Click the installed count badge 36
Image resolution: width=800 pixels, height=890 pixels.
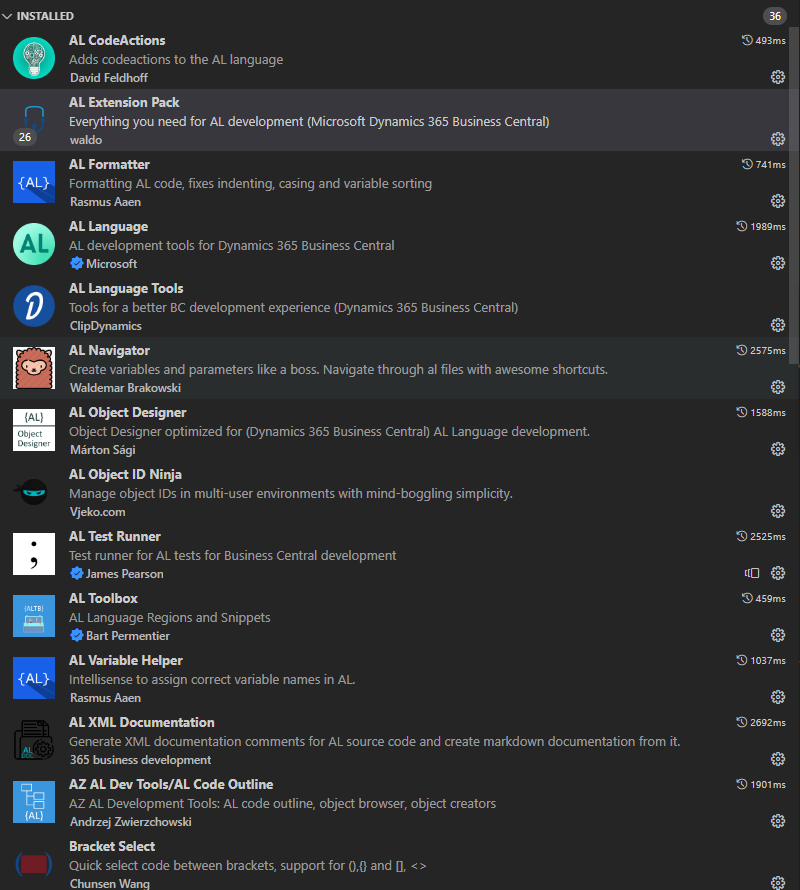(774, 16)
